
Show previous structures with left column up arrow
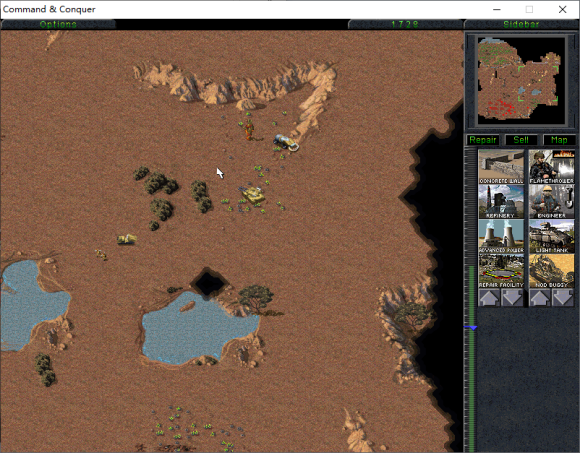pyautogui.click(x=489, y=298)
